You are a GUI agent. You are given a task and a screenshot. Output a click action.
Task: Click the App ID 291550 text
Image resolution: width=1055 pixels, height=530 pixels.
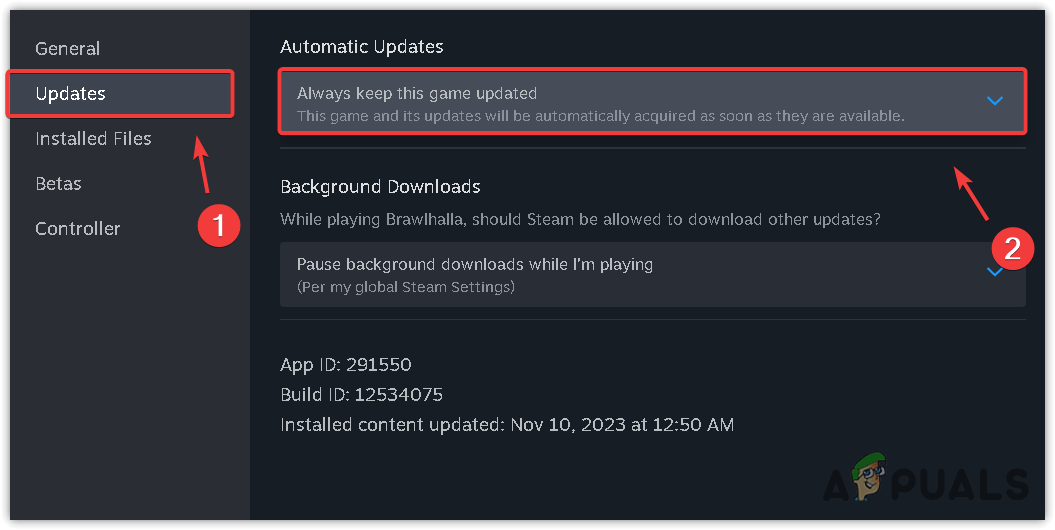346,365
